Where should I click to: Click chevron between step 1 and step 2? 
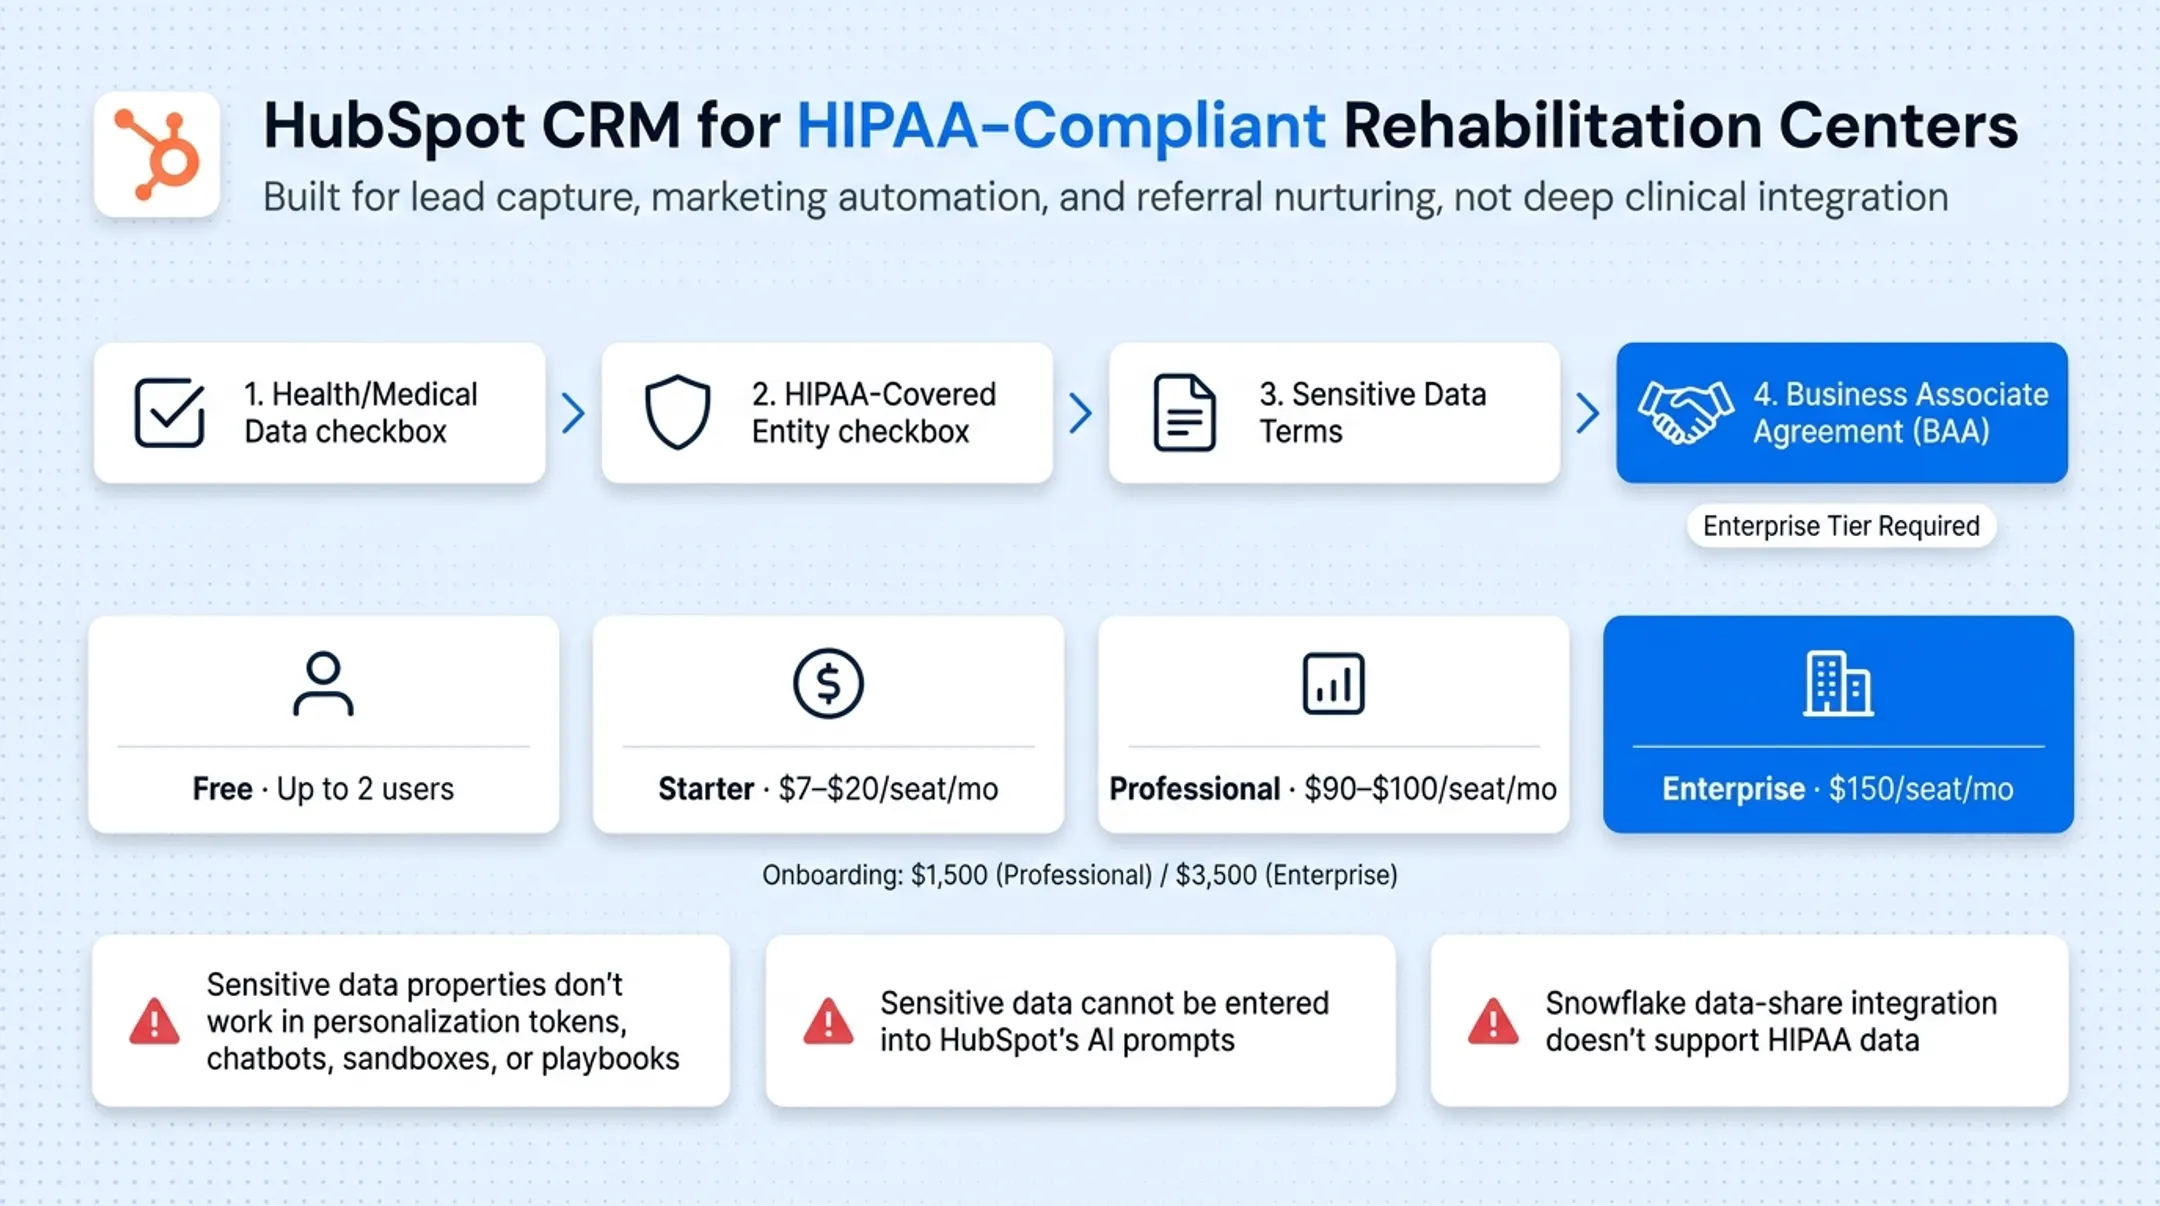(x=573, y=412)
